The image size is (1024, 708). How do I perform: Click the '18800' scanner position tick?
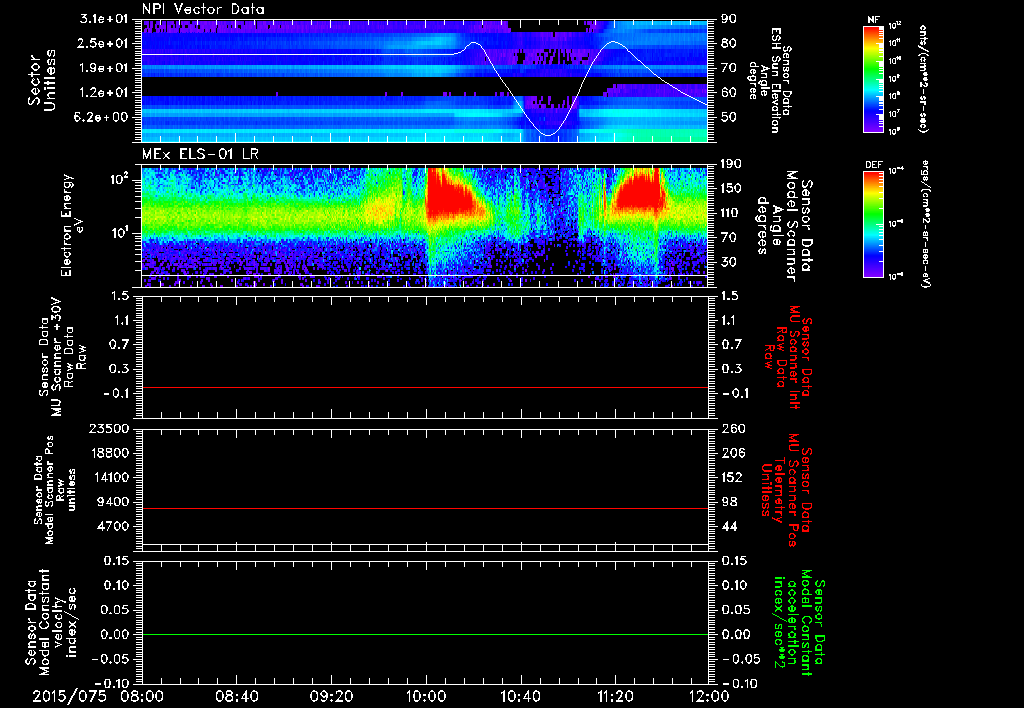(109, 453)
